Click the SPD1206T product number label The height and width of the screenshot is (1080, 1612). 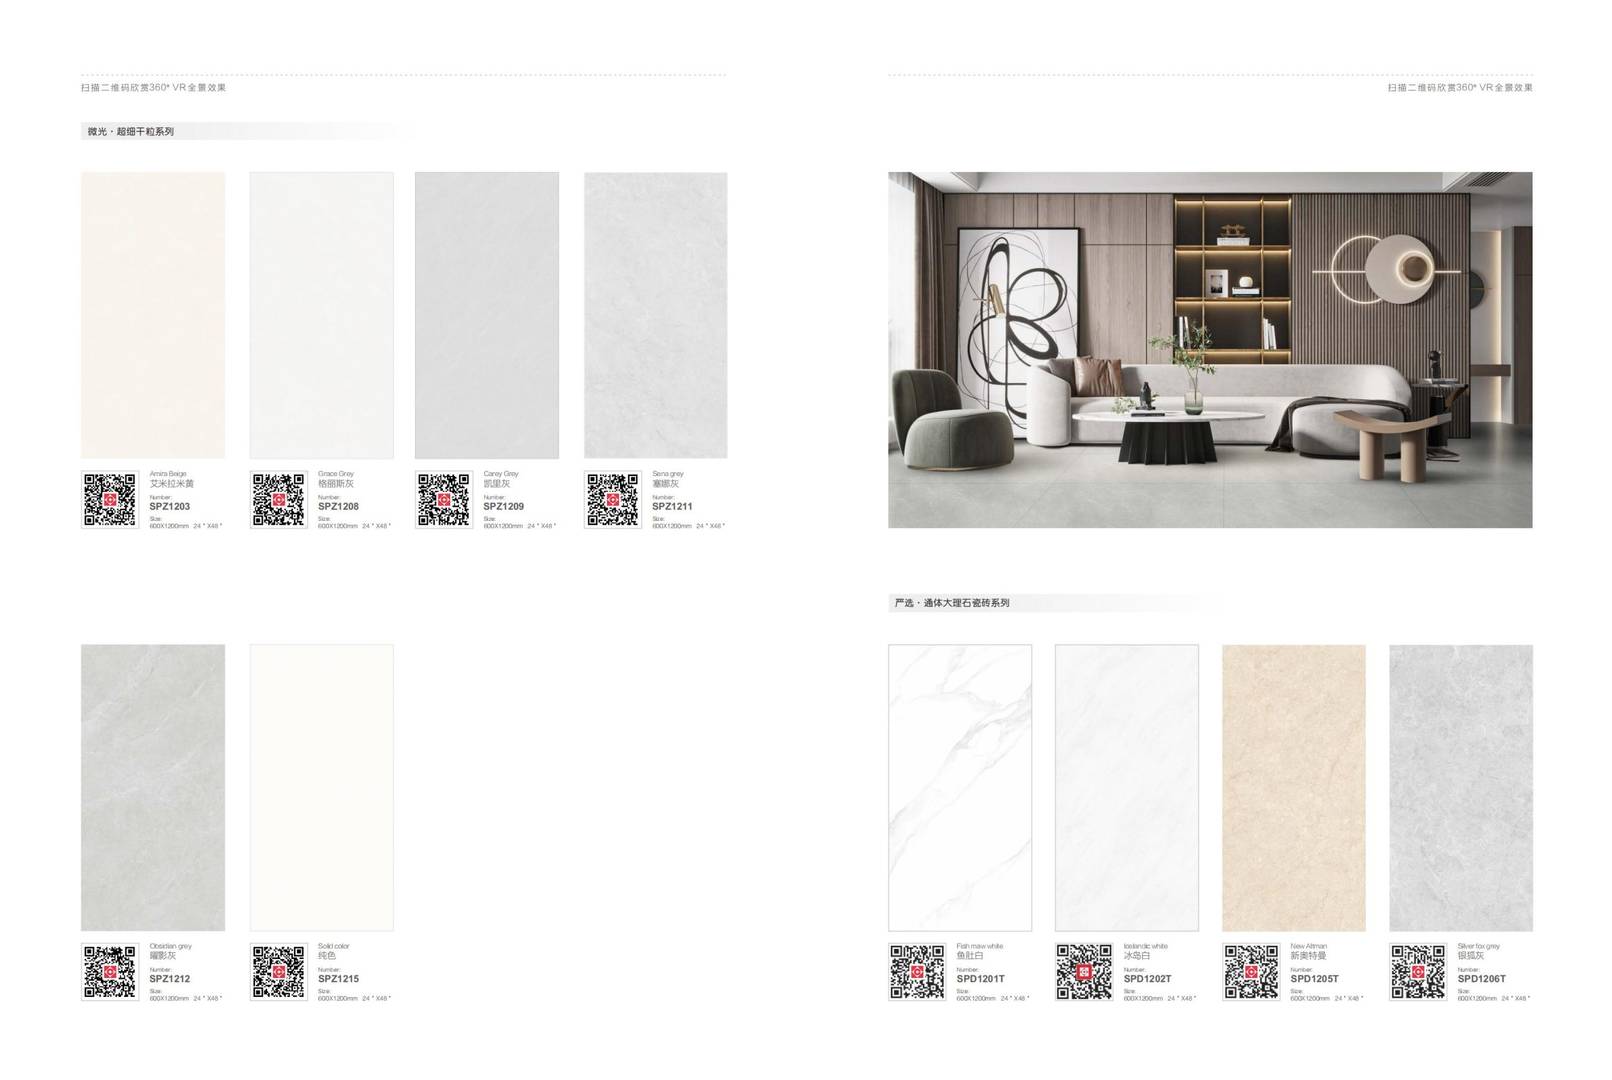[1482, 979]
